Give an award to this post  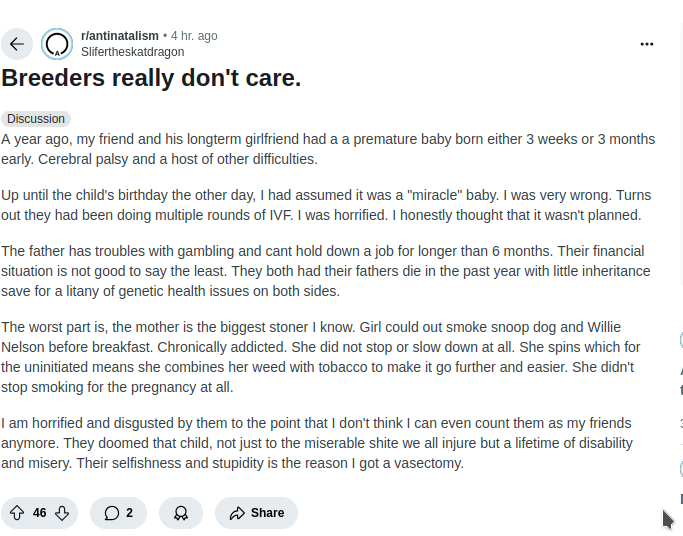pos(181,513)
